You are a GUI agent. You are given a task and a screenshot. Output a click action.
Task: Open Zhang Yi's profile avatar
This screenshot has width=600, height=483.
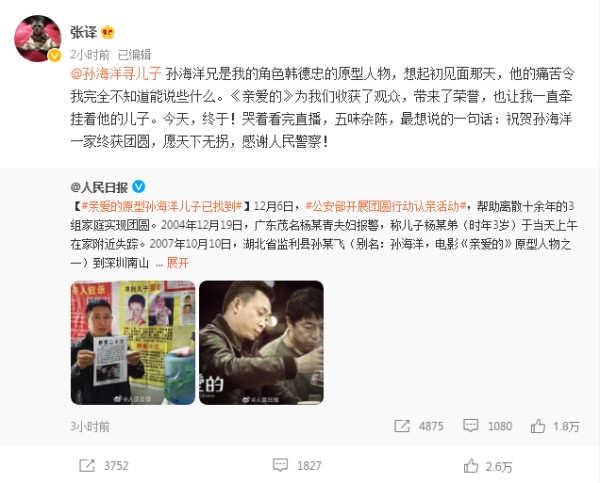pyautogui.click(x=38, y=38)
